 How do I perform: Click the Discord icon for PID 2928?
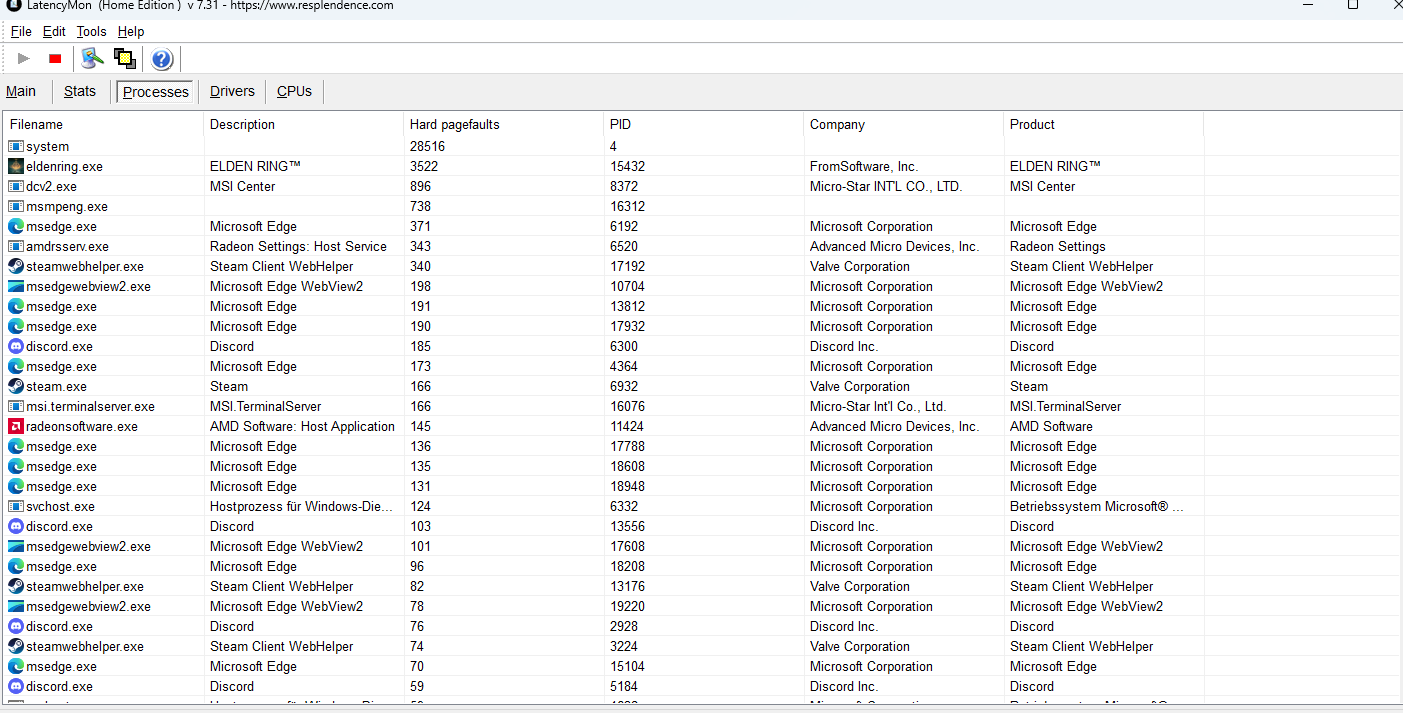(16, 626)
